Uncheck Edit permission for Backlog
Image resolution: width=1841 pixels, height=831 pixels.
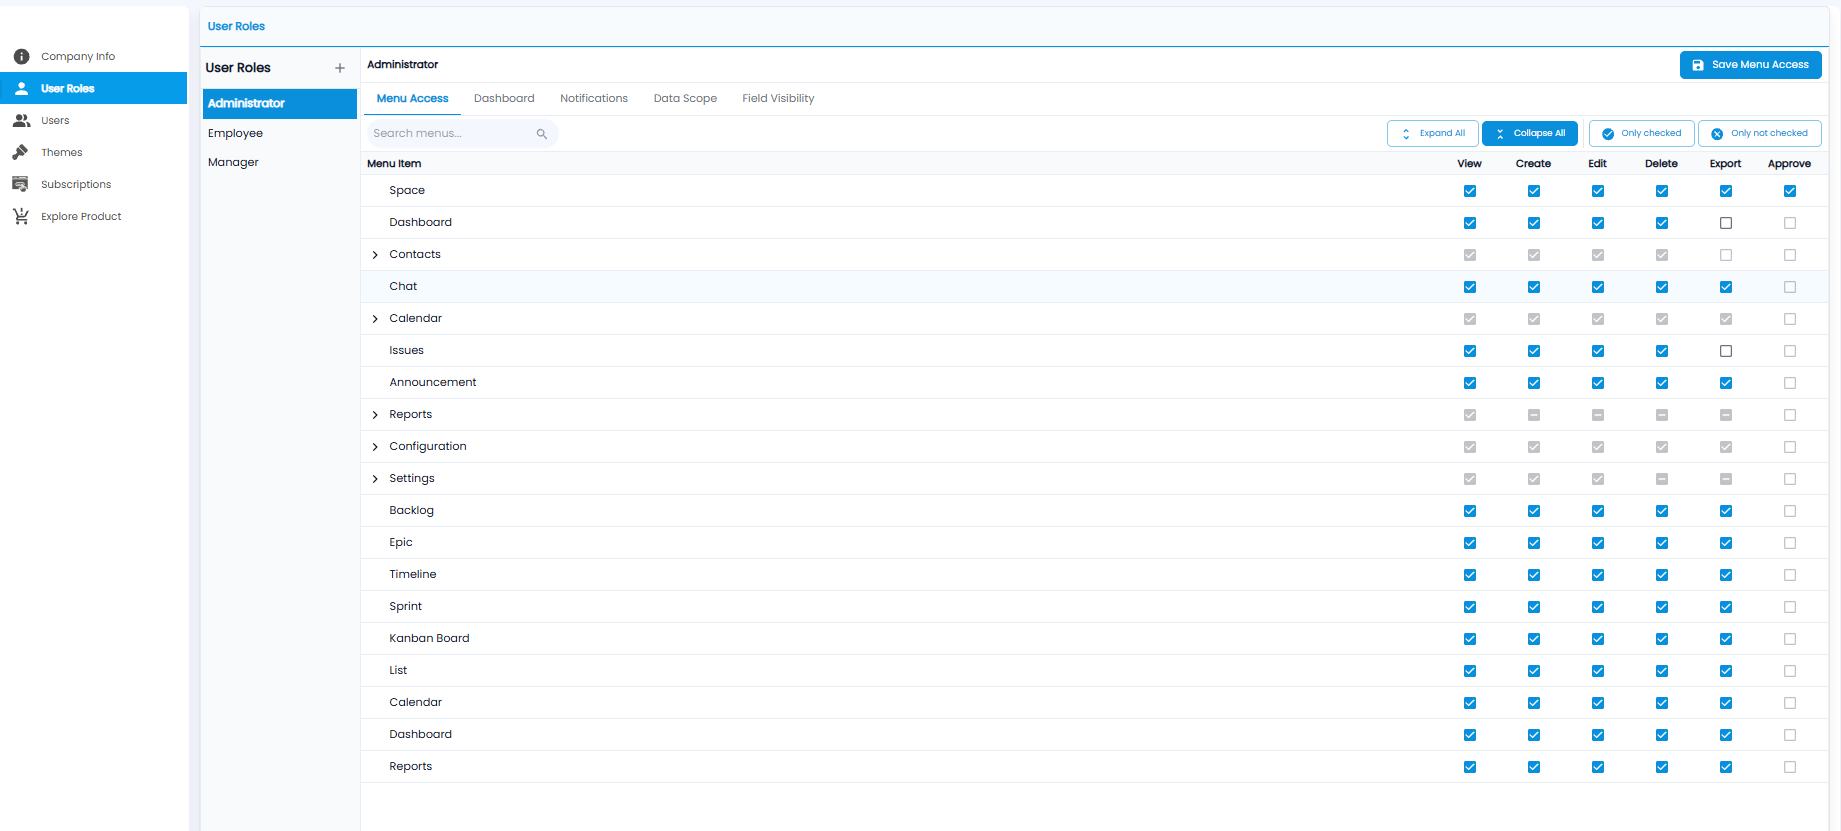[x=1598, y=511]
